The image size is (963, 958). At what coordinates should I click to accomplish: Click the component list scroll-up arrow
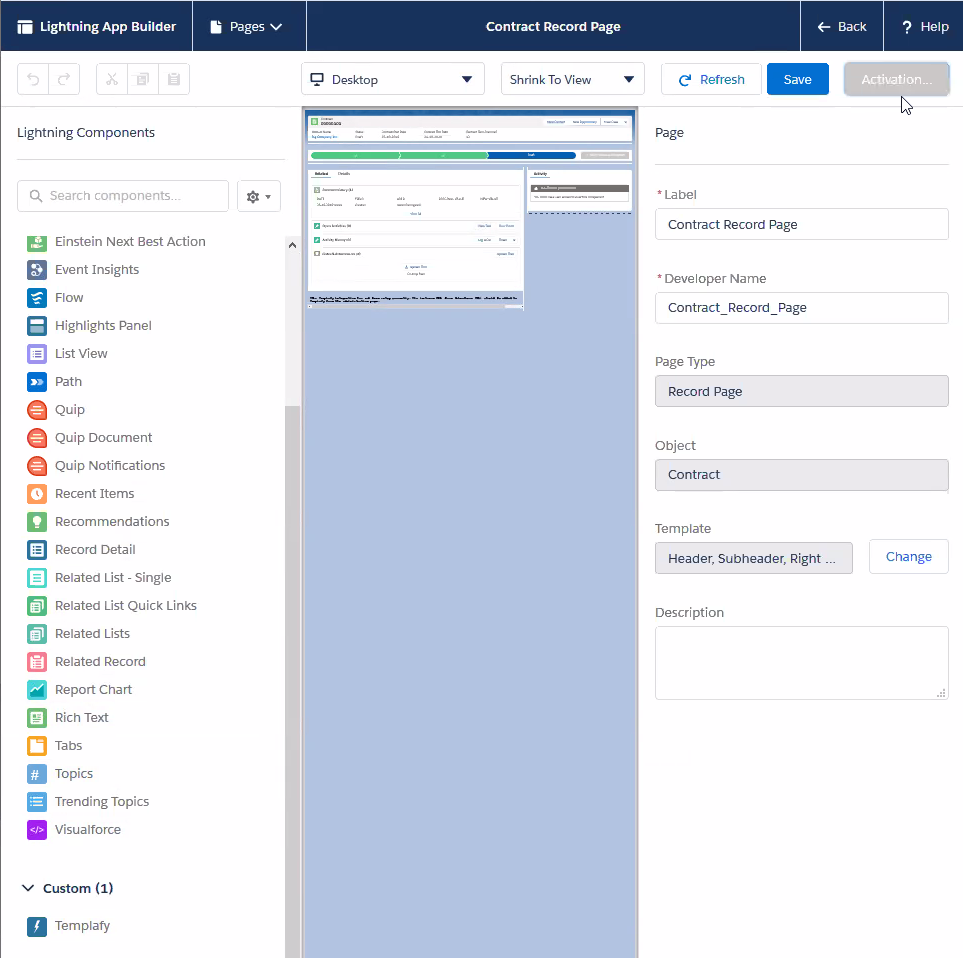pyautogui.click(x=292, y=245)
